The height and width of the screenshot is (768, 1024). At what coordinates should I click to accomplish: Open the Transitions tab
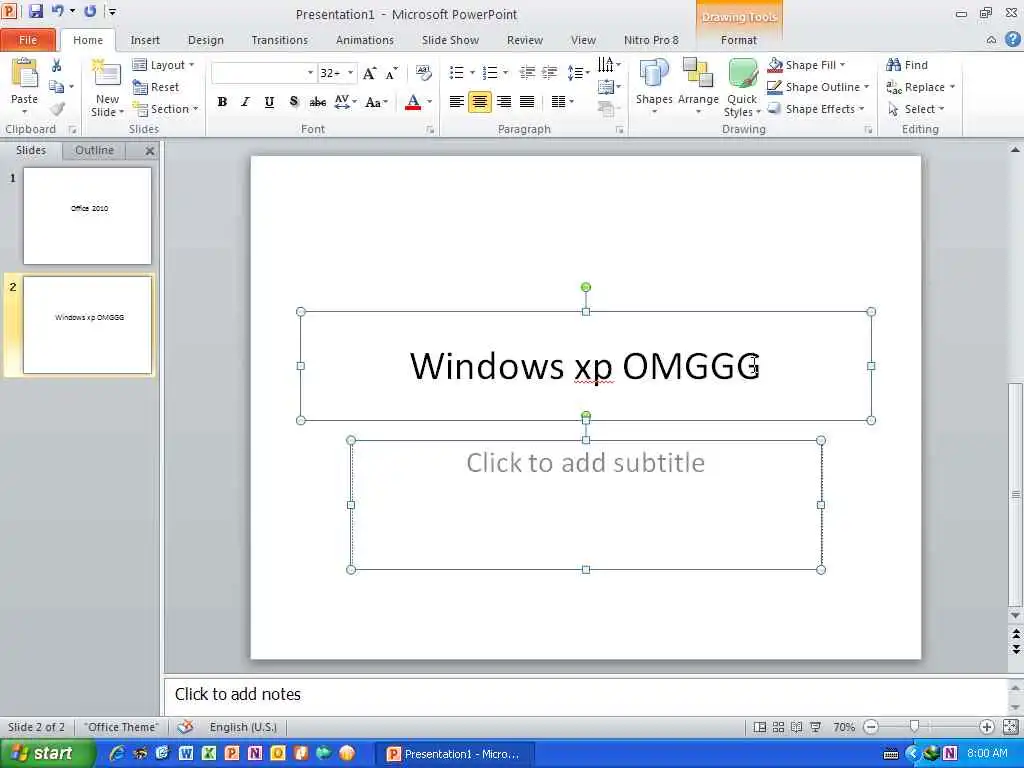280,40
